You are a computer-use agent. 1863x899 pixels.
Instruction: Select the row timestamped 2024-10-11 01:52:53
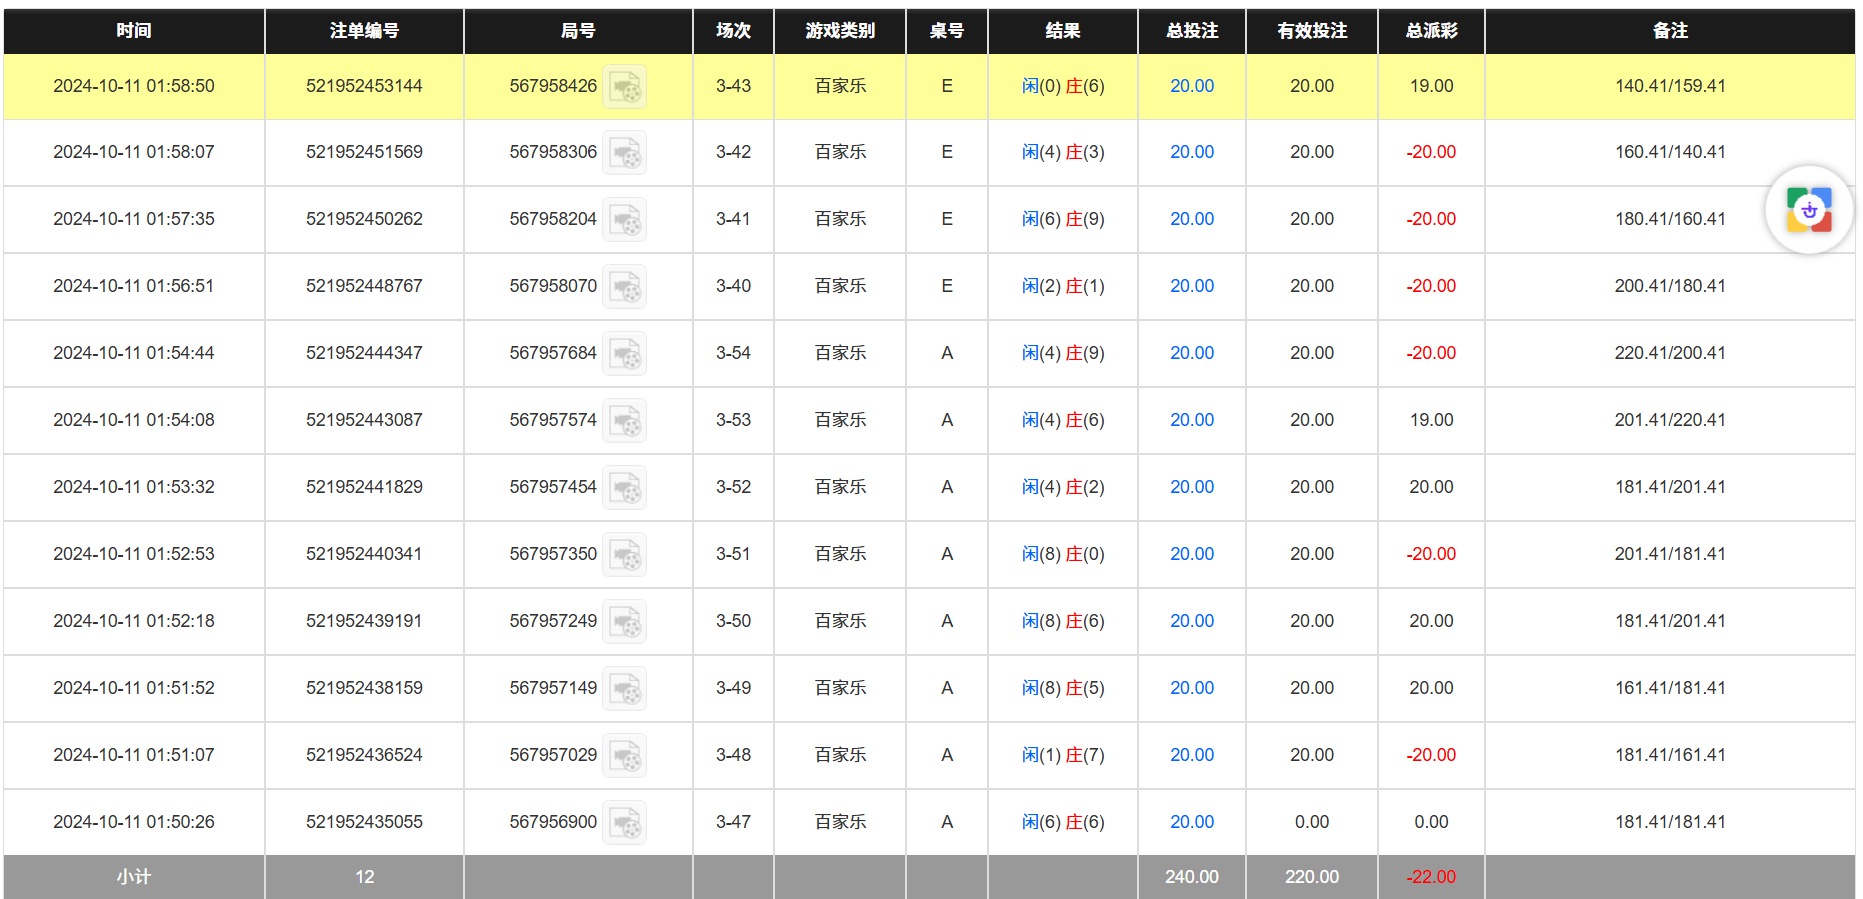[x=134, y=554]
